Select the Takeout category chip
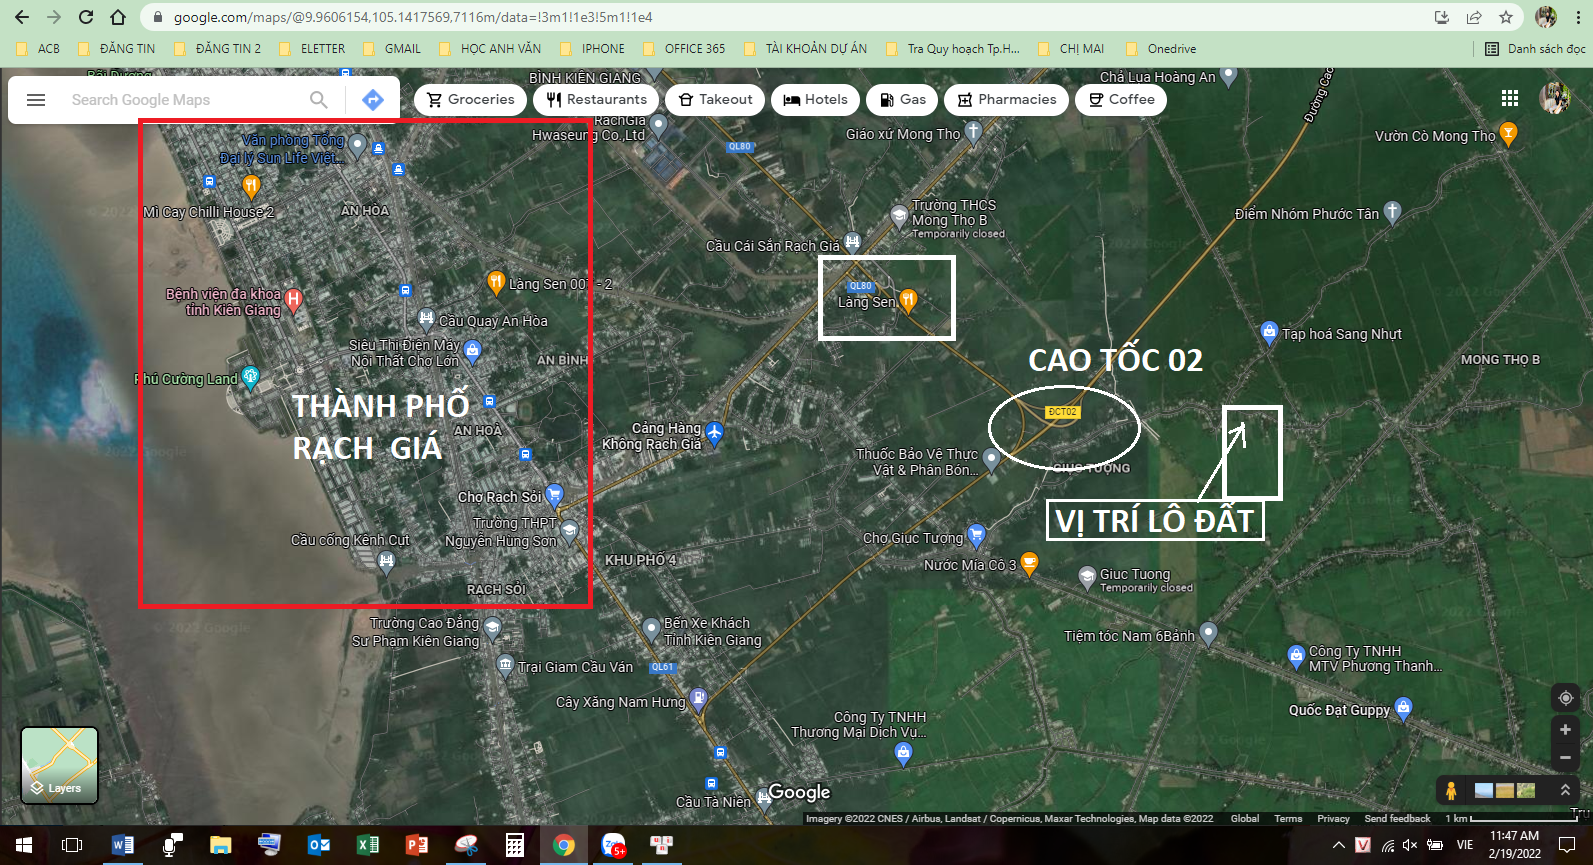 click(x=715, y=99)
